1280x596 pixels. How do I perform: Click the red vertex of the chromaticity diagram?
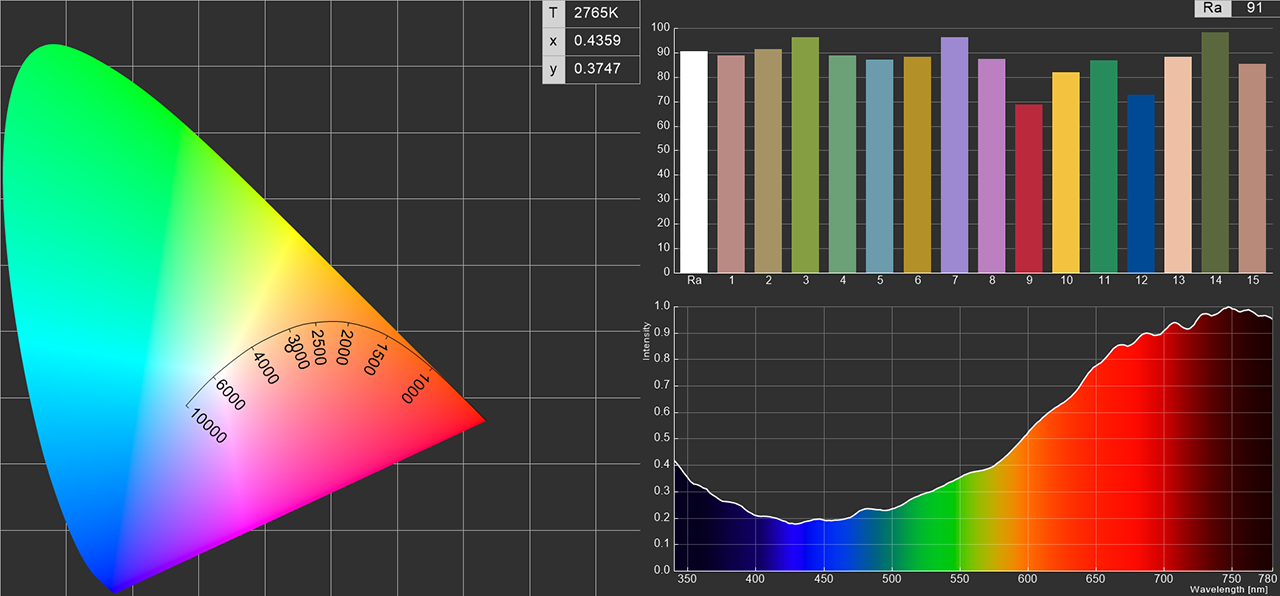[483, 421]
